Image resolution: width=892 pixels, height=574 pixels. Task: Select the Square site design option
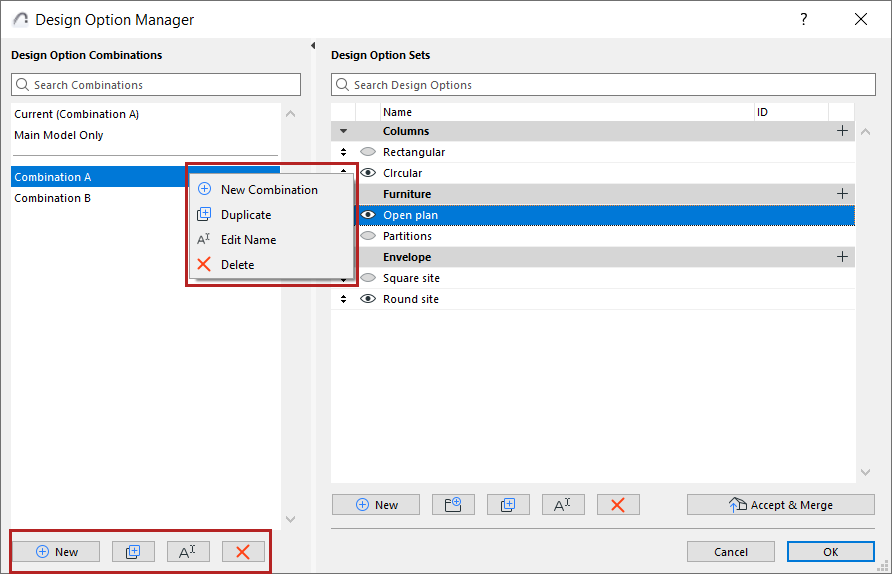point(605,278)
